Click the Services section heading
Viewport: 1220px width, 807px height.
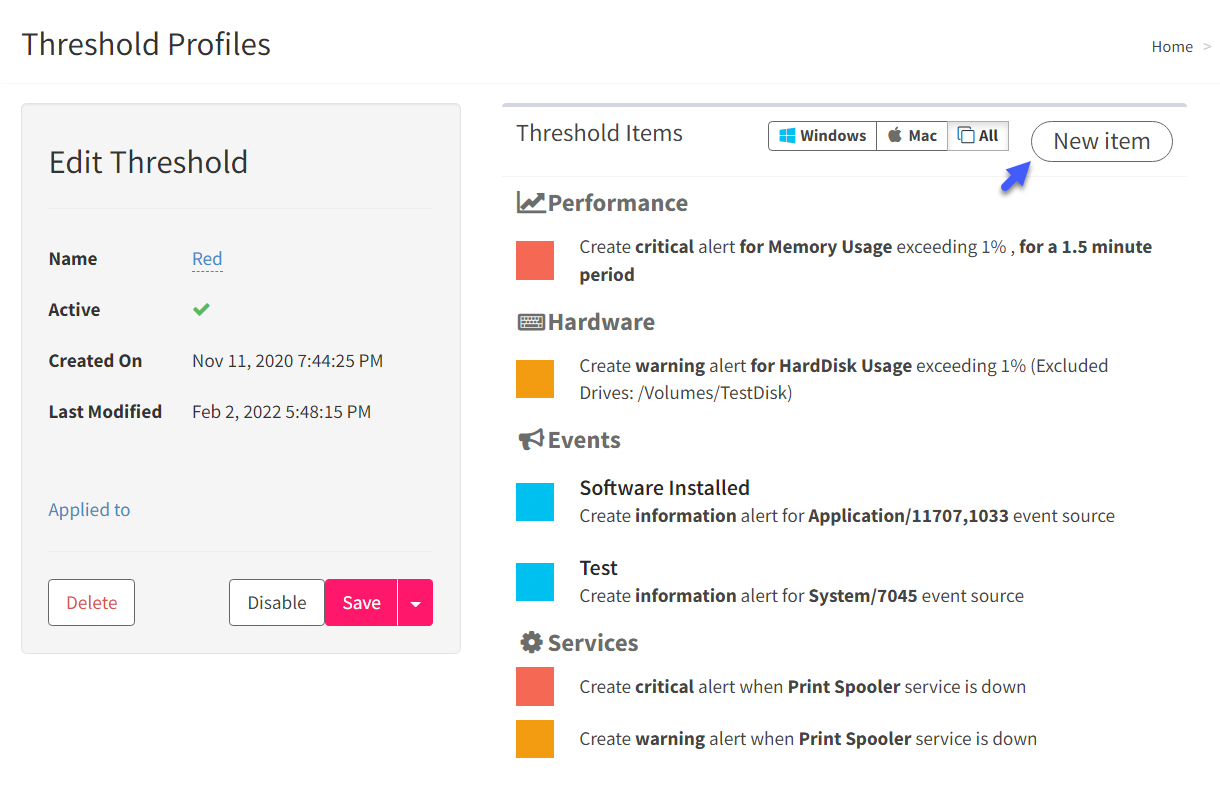593,642
